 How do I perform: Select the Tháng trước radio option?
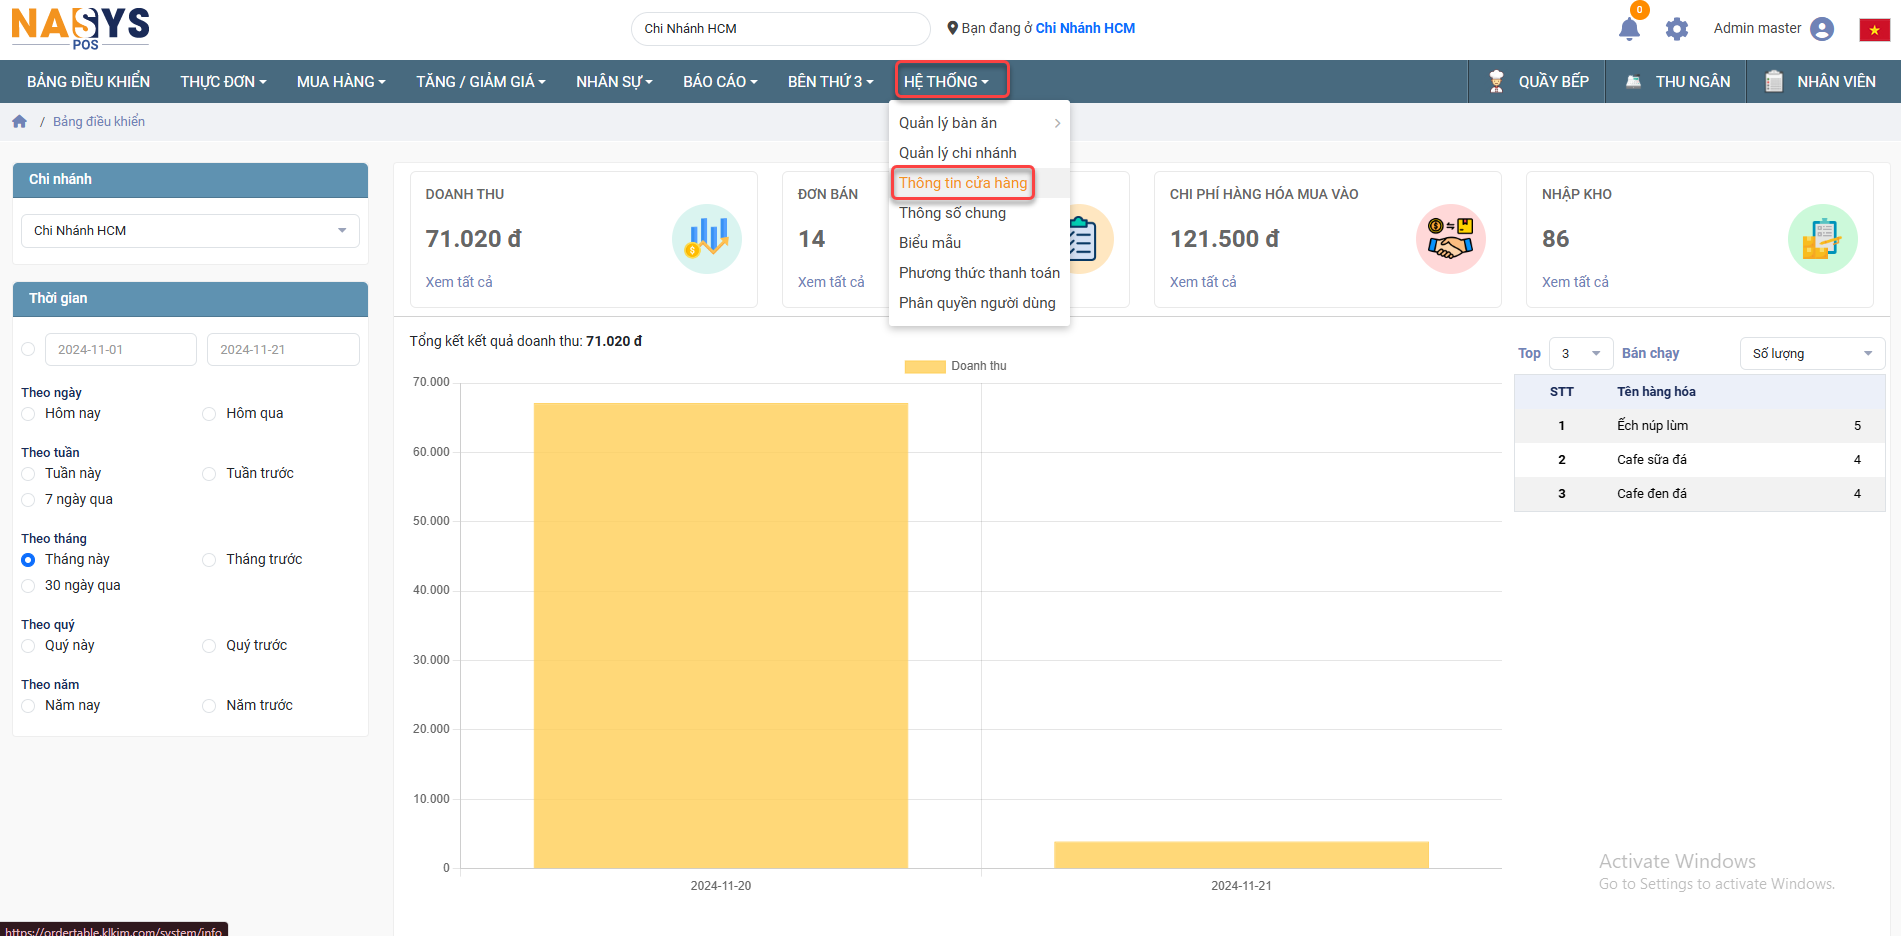209,560
